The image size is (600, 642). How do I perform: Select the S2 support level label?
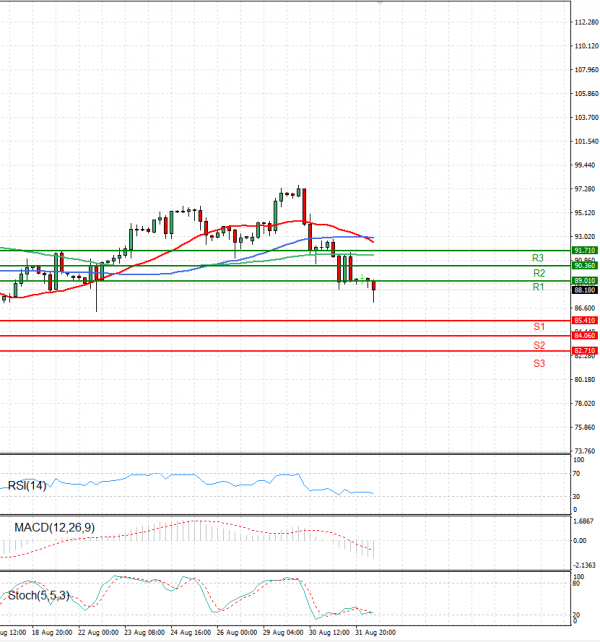[538, 345]
